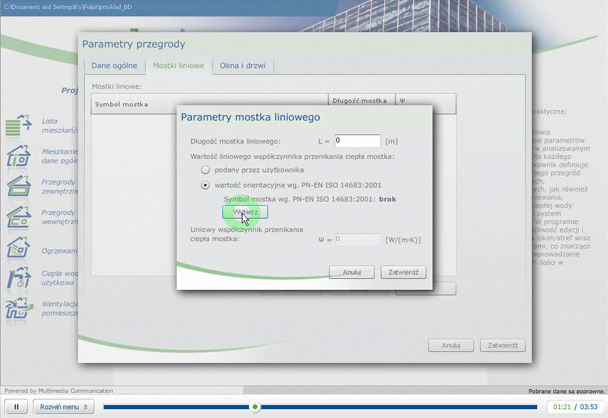Open the Wentylacja pomieszczeń icon
608x418 pixels.
[x=19, y=309]
